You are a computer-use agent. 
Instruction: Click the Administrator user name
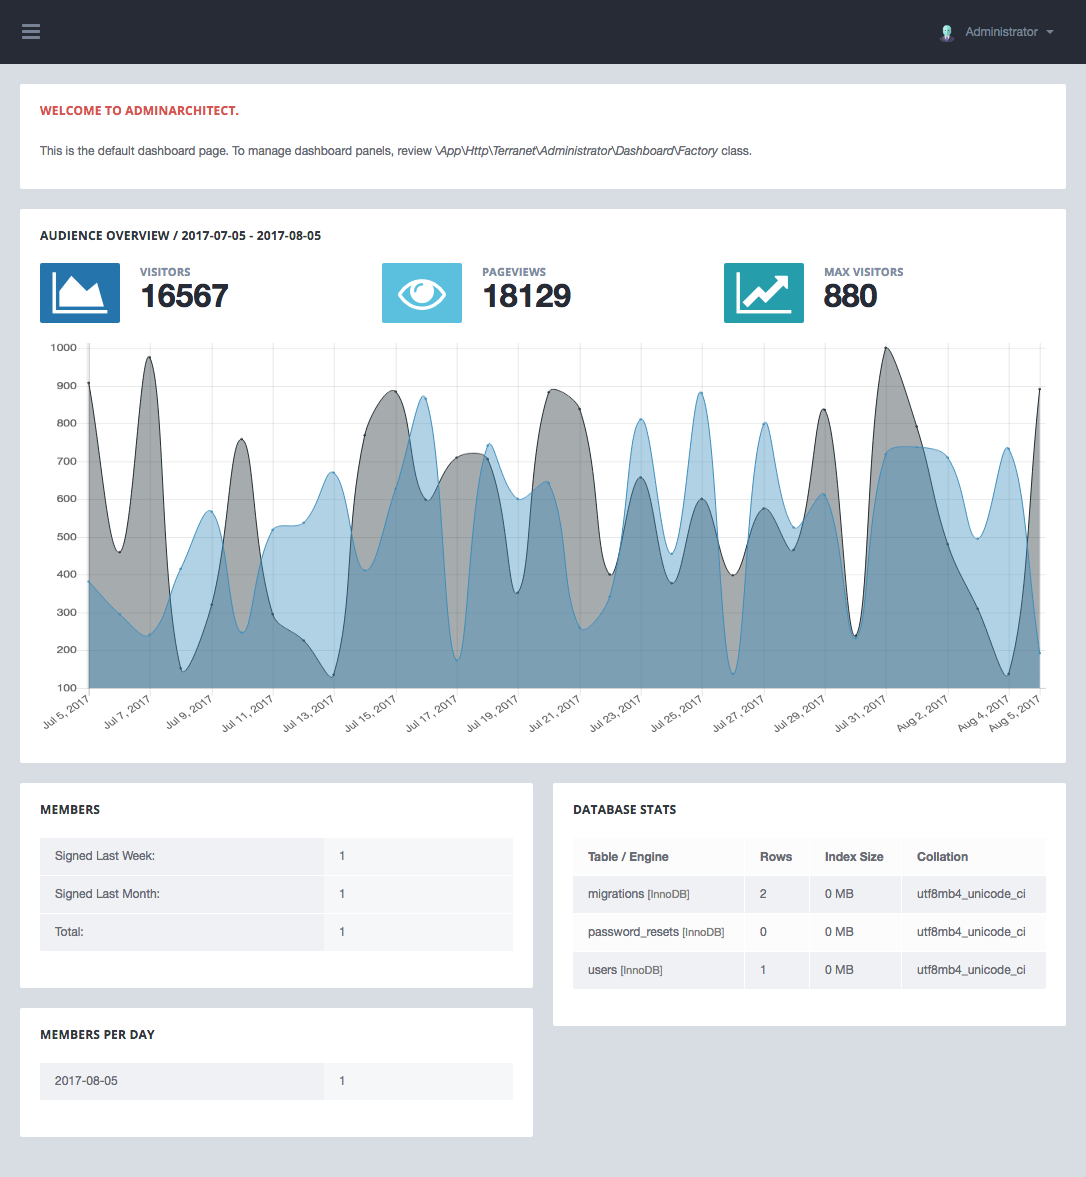1001,32
